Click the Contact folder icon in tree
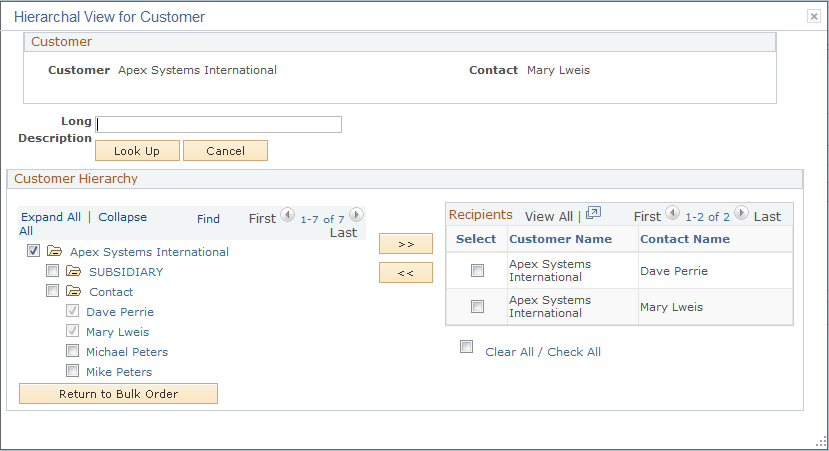This screenshot has width=829, height=451. coord(73,292)
